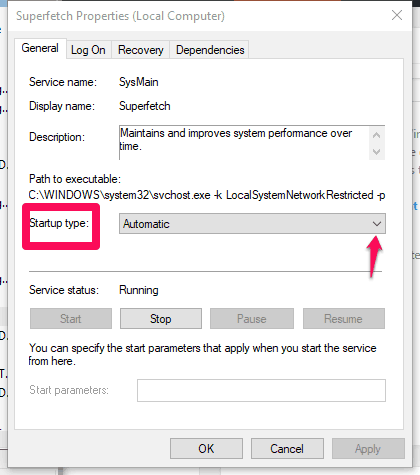420x475 pixels.
Task: Close the Superfetch Properties window
Action: coord(397,15)
